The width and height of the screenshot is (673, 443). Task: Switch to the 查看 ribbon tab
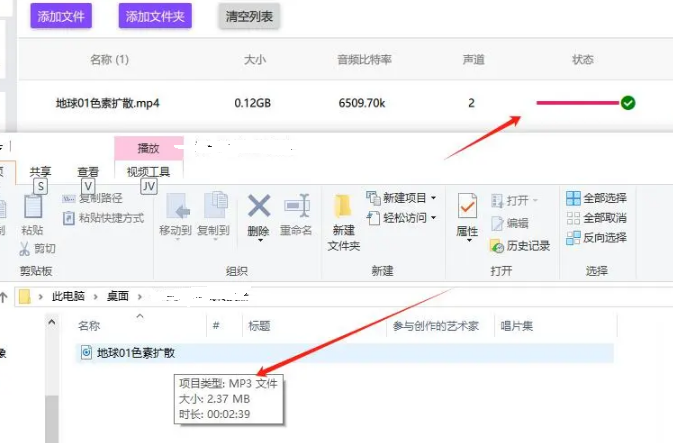click(x=88, y=172)
